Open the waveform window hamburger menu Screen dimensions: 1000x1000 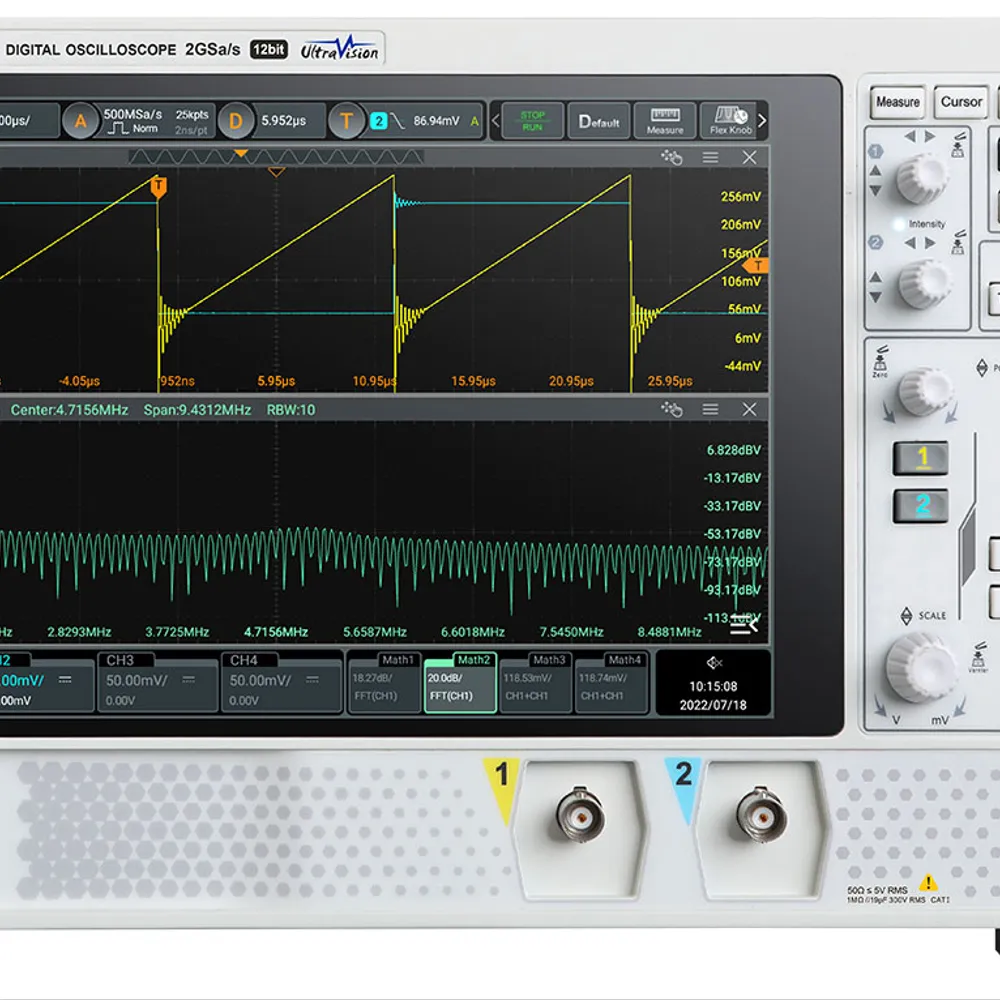(710, 158)
